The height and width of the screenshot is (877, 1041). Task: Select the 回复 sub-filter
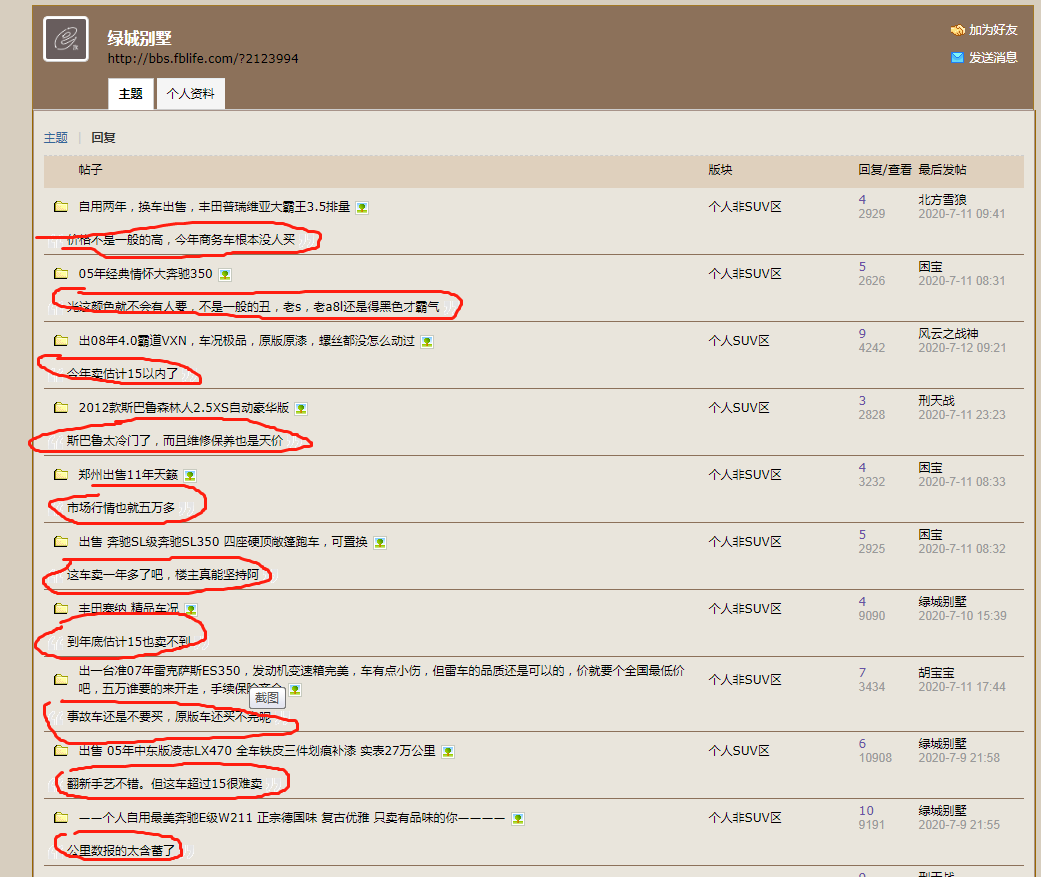point(104,137)
